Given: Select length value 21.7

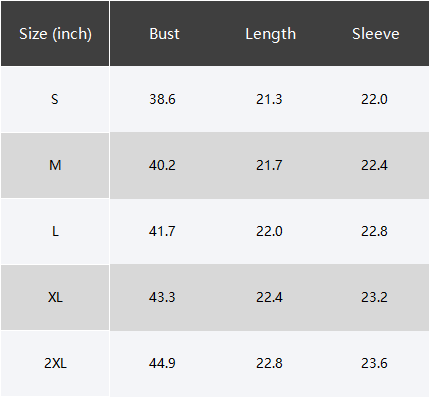Looking at the screenshot, I should pos(269,165).
